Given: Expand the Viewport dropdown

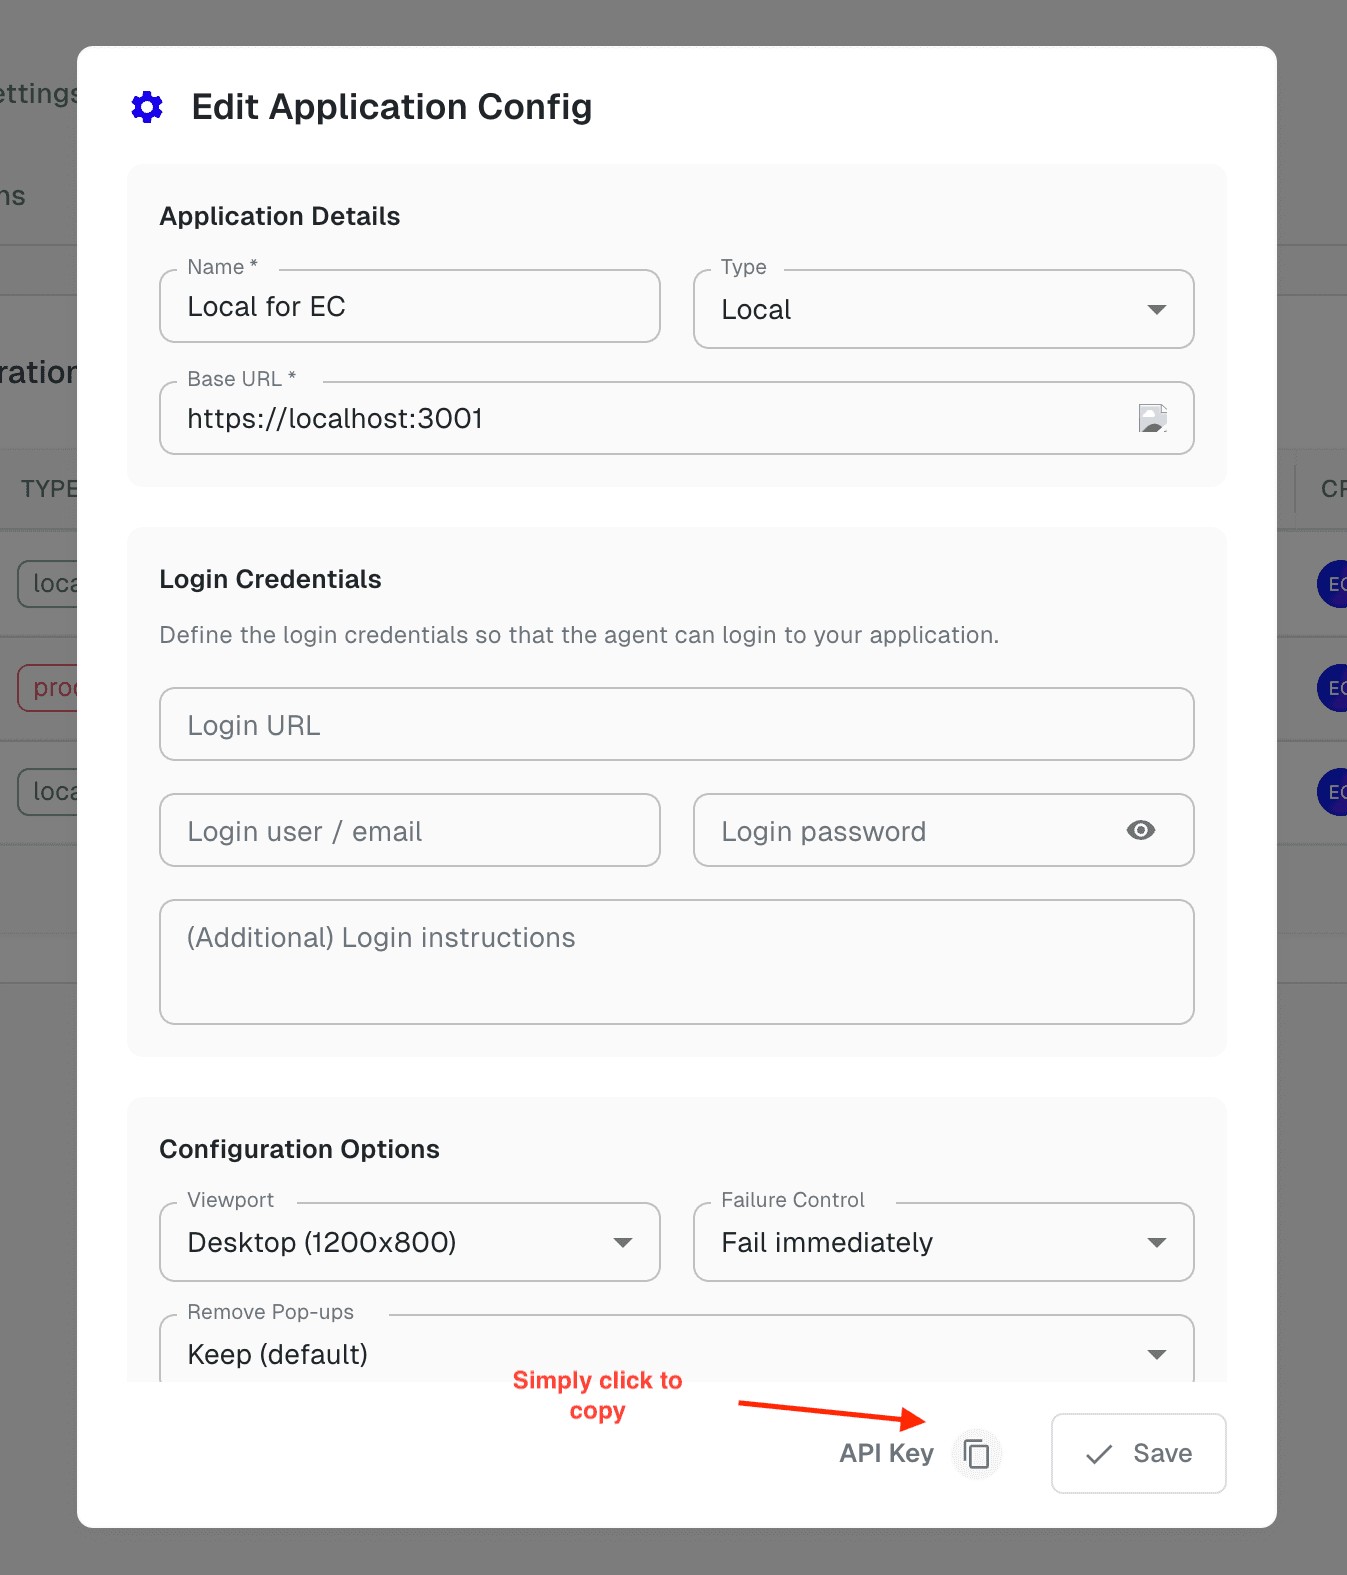Looking at the screenshot, I should pos(409,1242).
